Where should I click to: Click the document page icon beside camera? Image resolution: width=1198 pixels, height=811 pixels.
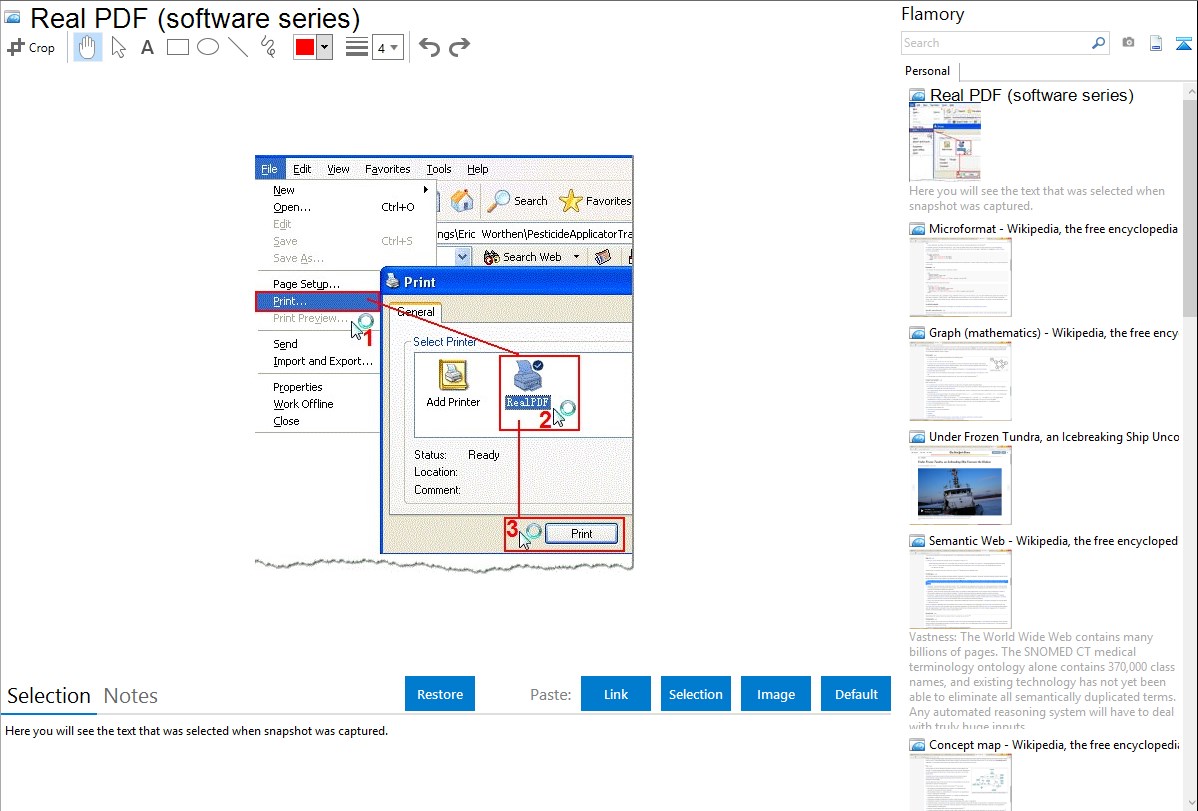coord(1156,43)
